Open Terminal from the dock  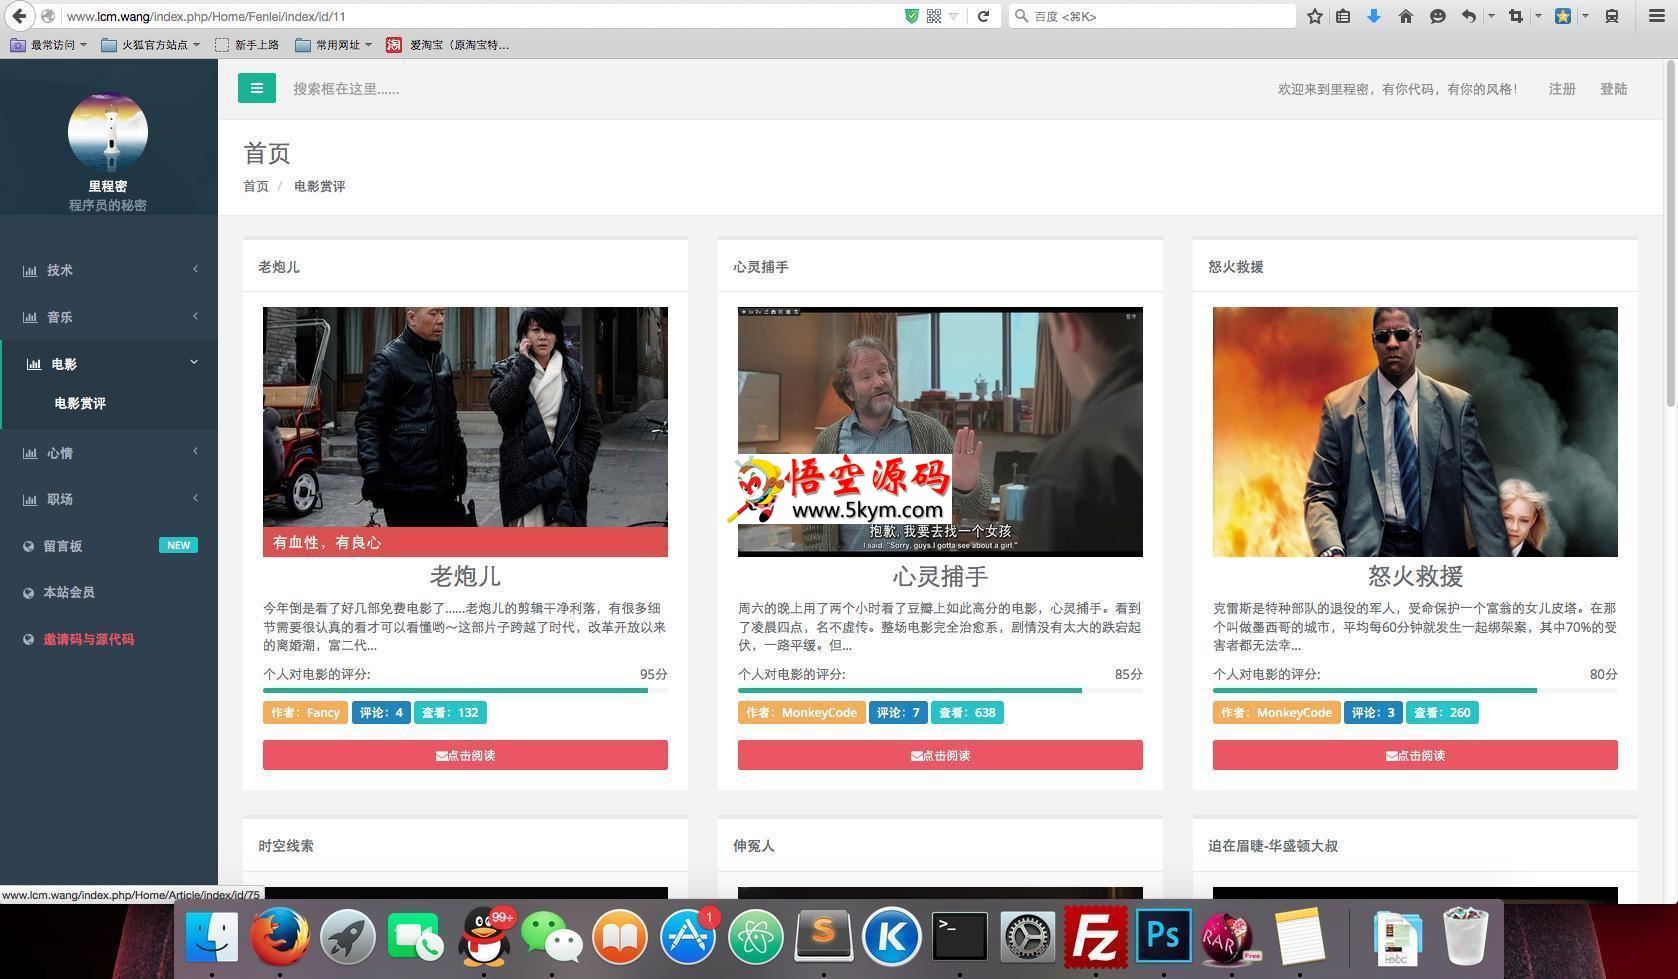tap(960, 937)
